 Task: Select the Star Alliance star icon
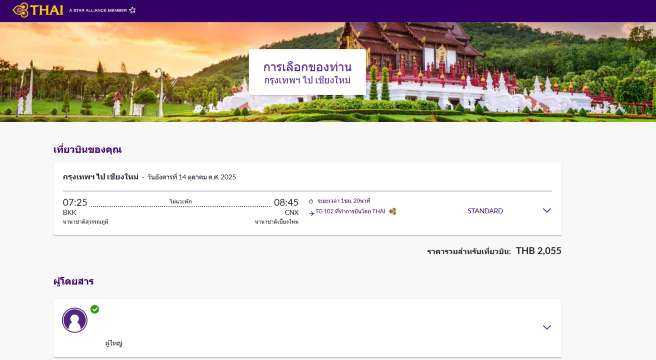pos(132,10)
